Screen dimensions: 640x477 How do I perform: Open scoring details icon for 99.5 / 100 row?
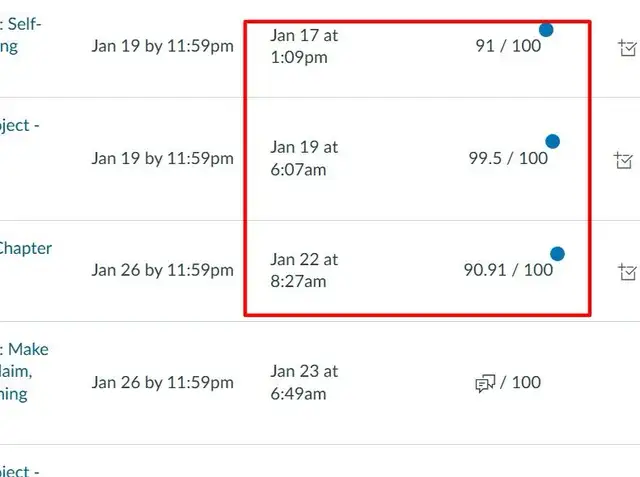[x=624, y=160]
